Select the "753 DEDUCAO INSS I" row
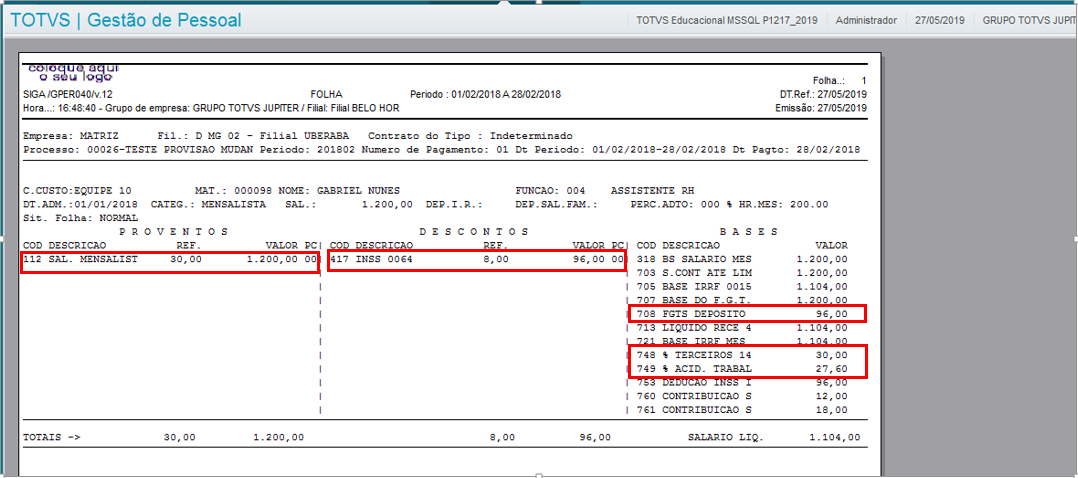This screenshot has width=1078, height=478. tap(742, 383)
